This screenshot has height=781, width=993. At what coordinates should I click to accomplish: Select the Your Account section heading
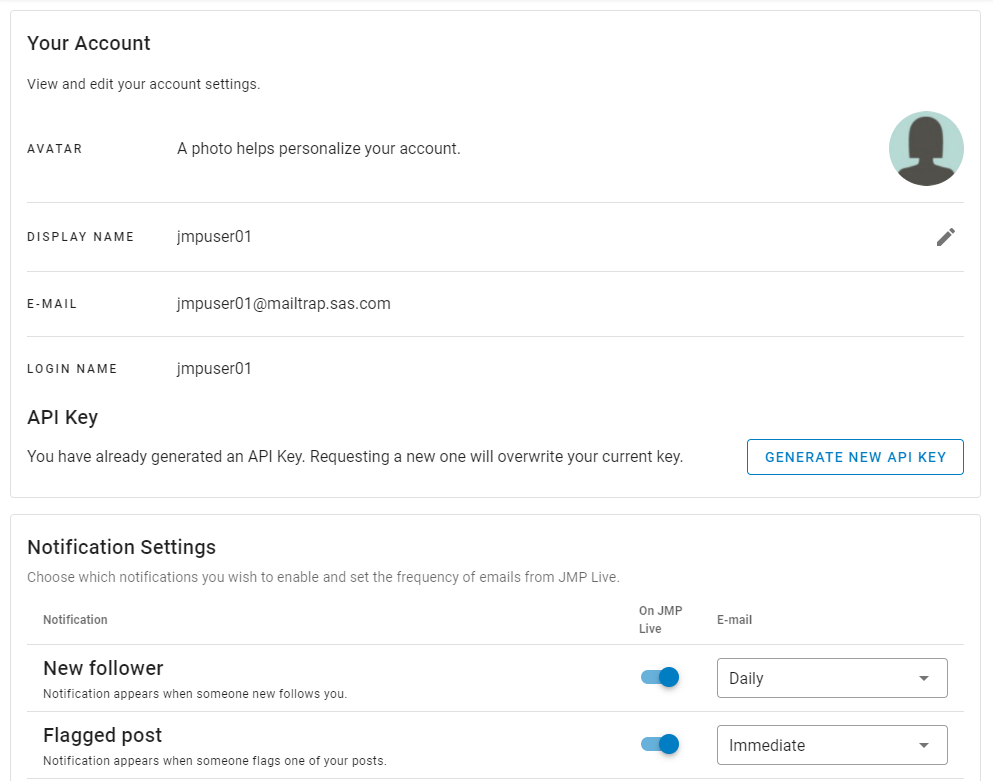pos(88,43)
